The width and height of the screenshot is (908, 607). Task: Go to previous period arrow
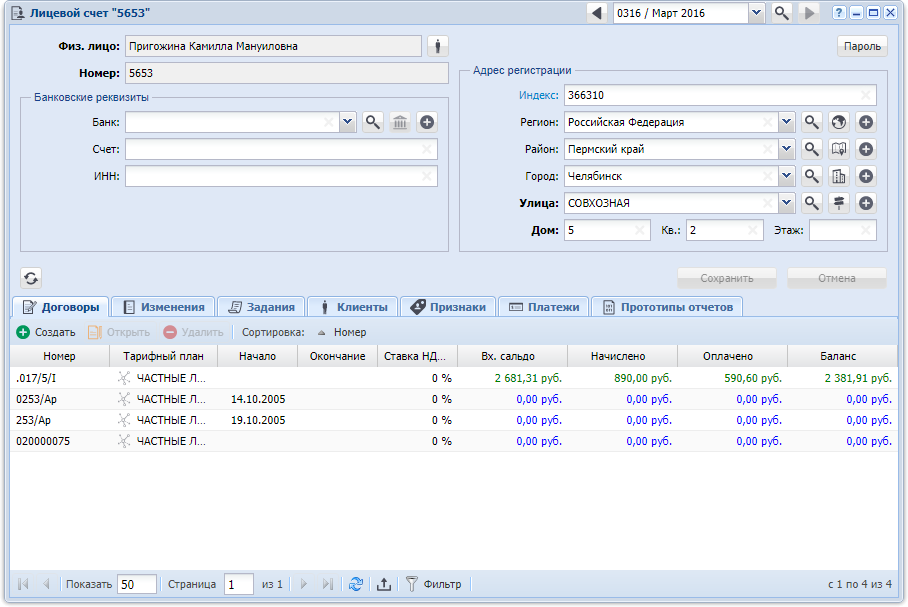(x=596, y=13)
